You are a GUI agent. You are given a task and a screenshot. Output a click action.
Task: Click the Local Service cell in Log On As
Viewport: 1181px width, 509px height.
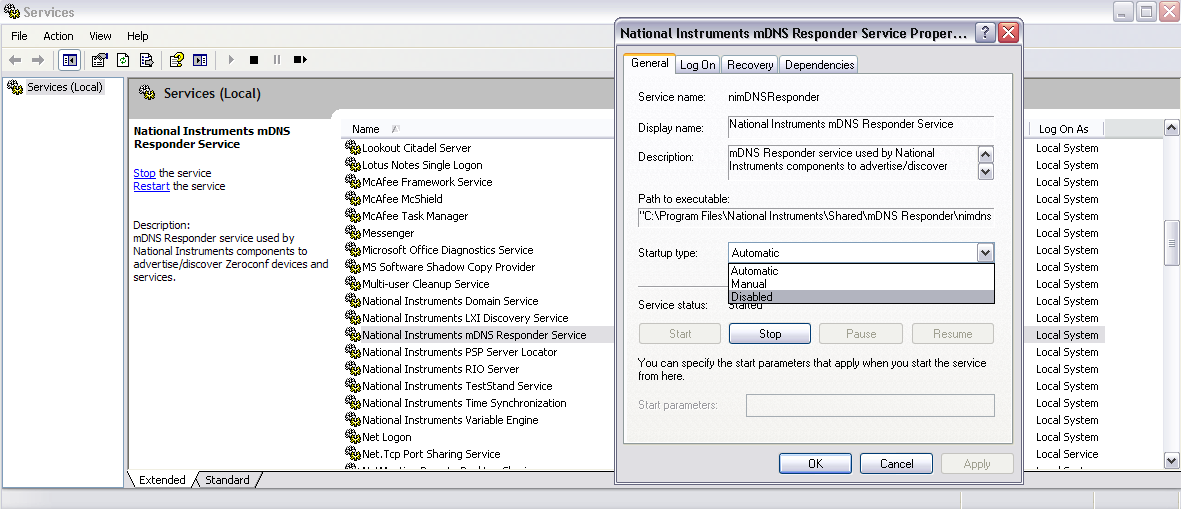coord(1067,454)
